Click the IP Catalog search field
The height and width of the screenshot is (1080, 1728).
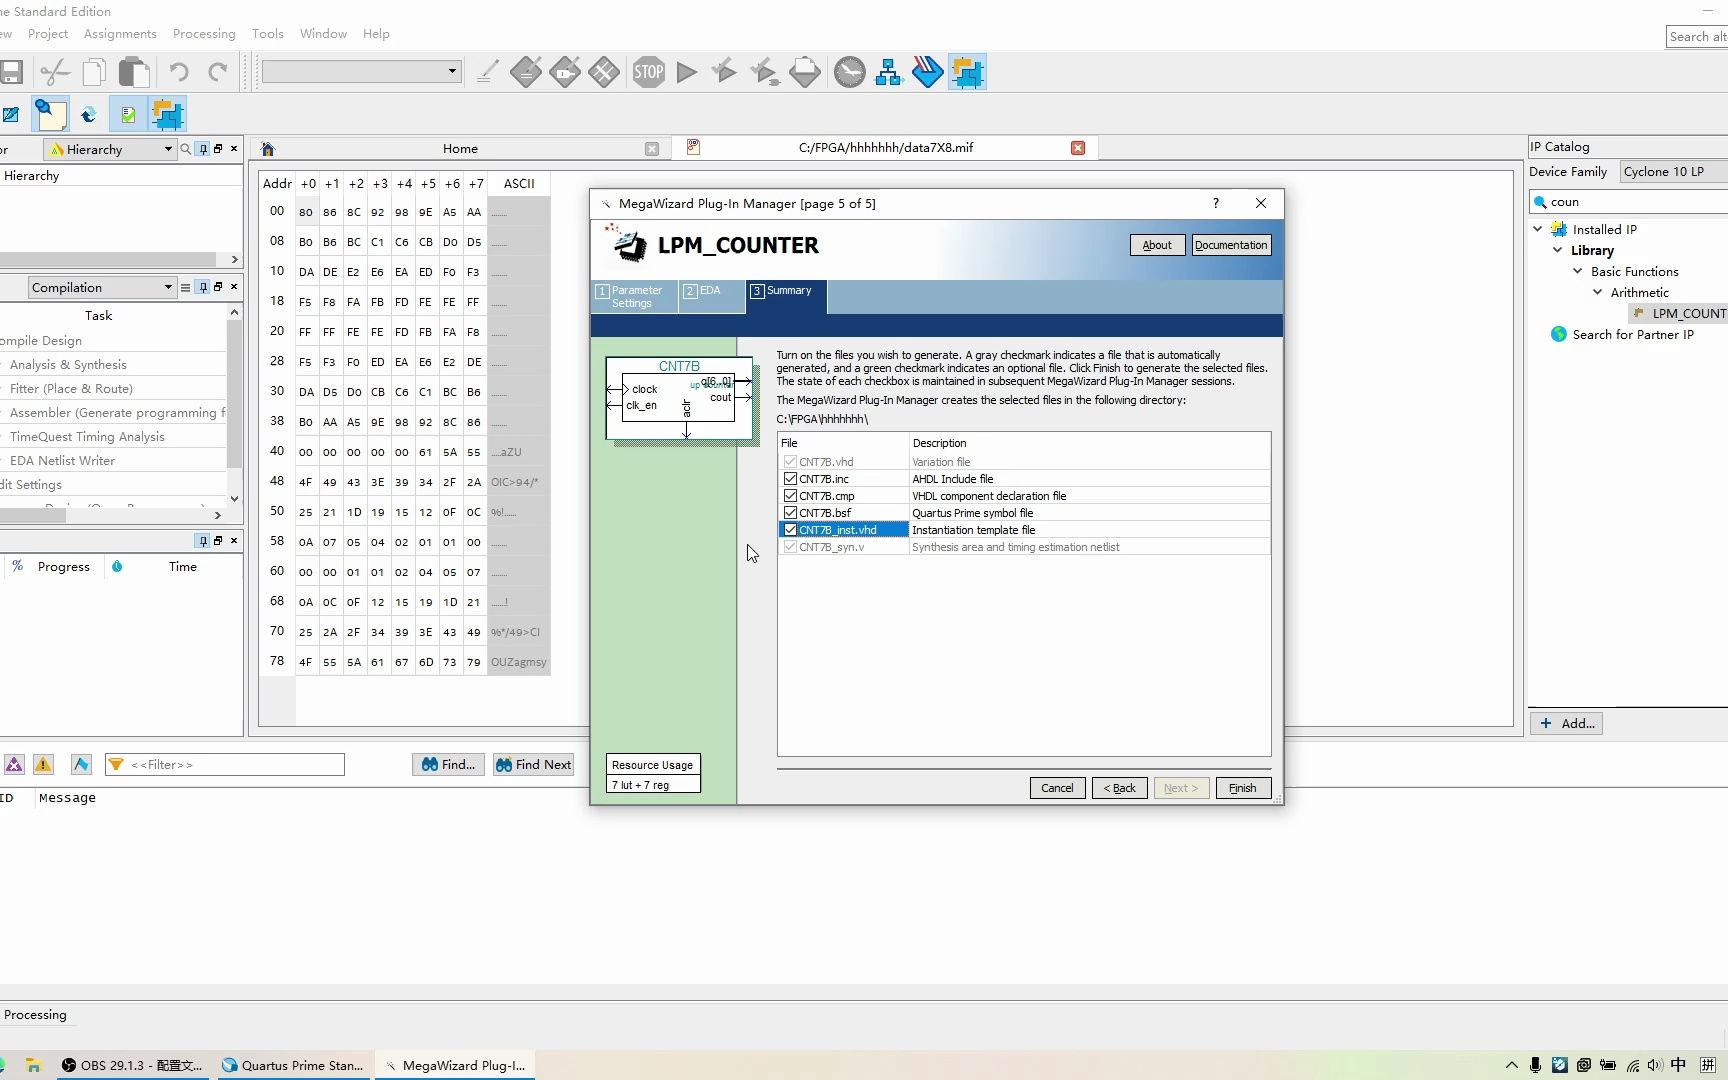[1630, 202]
